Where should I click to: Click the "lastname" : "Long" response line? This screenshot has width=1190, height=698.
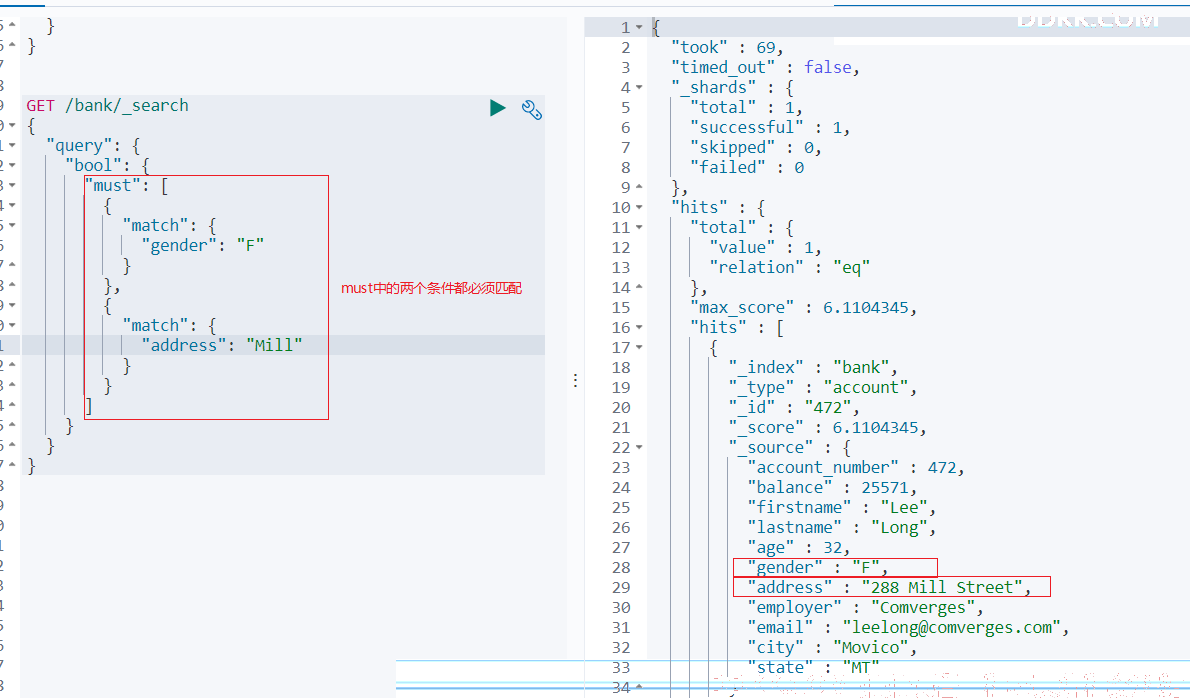(x=842, y=527)
